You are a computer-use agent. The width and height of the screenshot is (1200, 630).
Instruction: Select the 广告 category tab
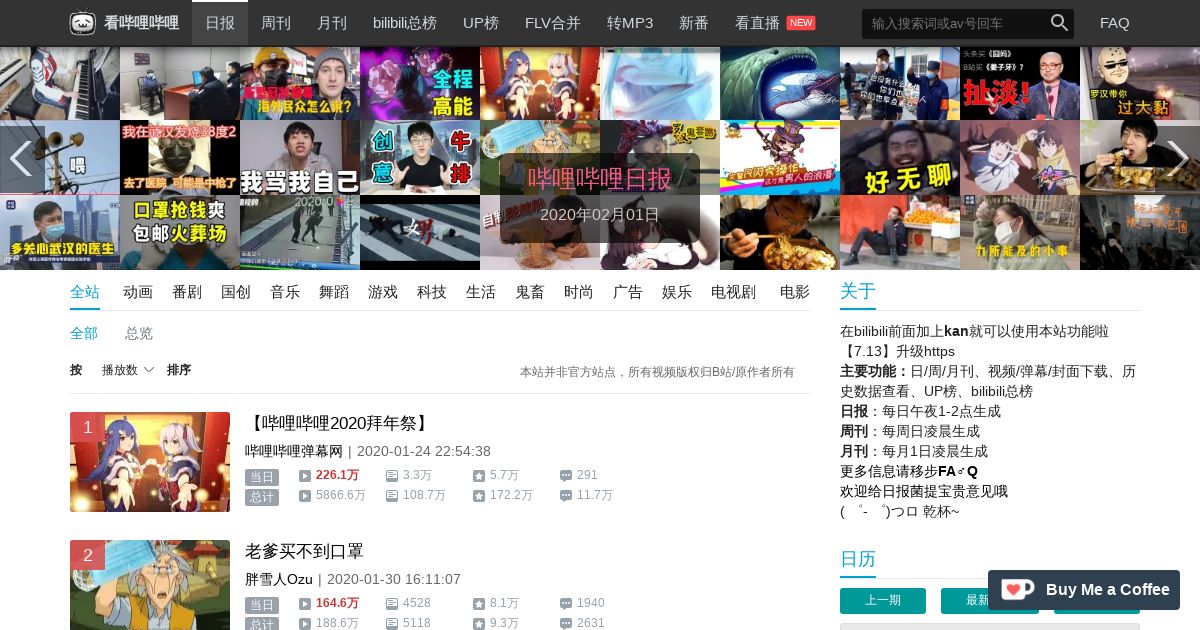(628, 292)
